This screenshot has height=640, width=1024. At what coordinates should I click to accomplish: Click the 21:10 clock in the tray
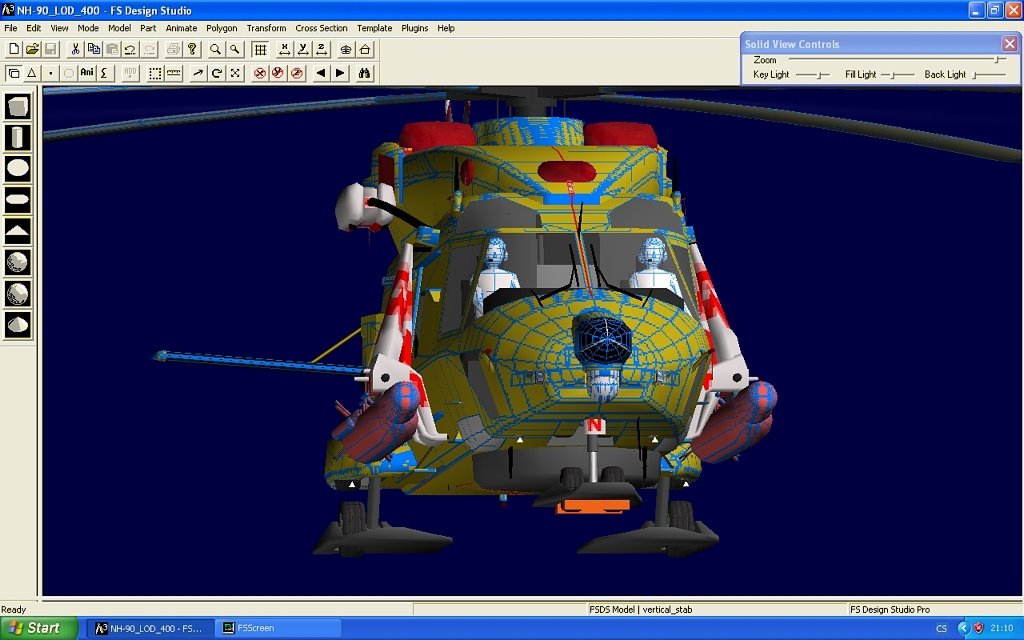point(1001,628)
